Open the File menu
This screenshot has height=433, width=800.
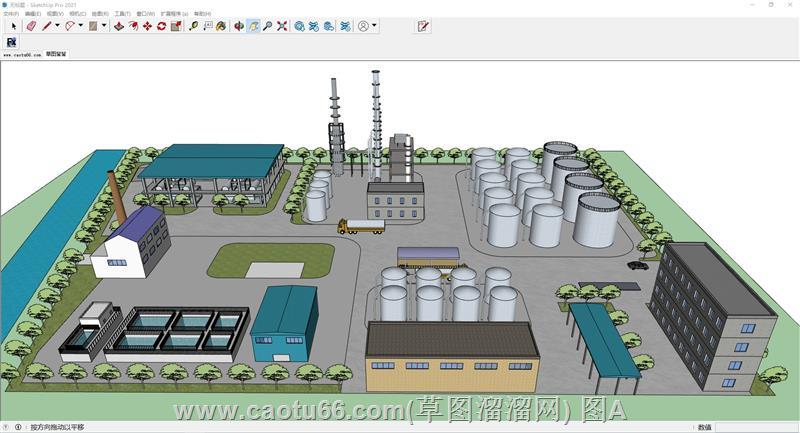(x=11, y=14)
